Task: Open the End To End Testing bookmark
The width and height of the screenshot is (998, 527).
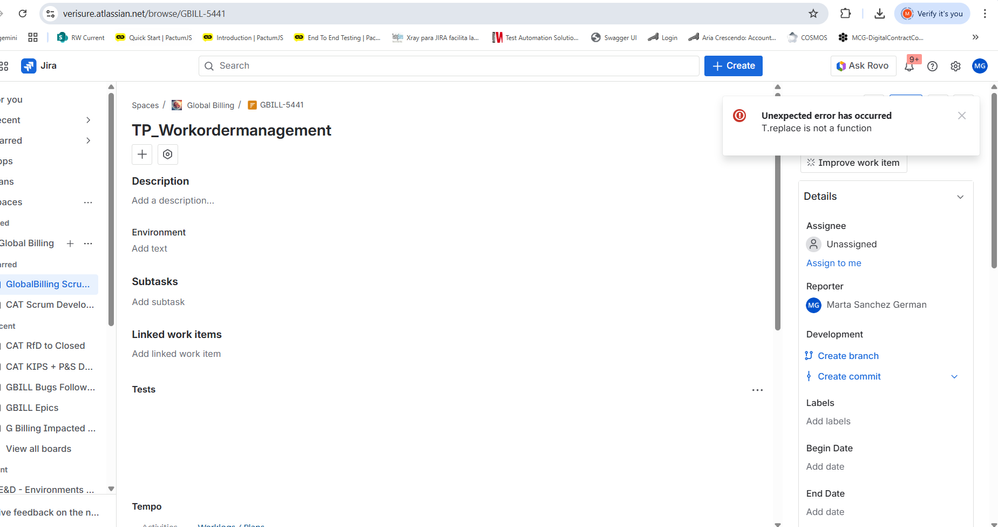Action: point(337,38)
